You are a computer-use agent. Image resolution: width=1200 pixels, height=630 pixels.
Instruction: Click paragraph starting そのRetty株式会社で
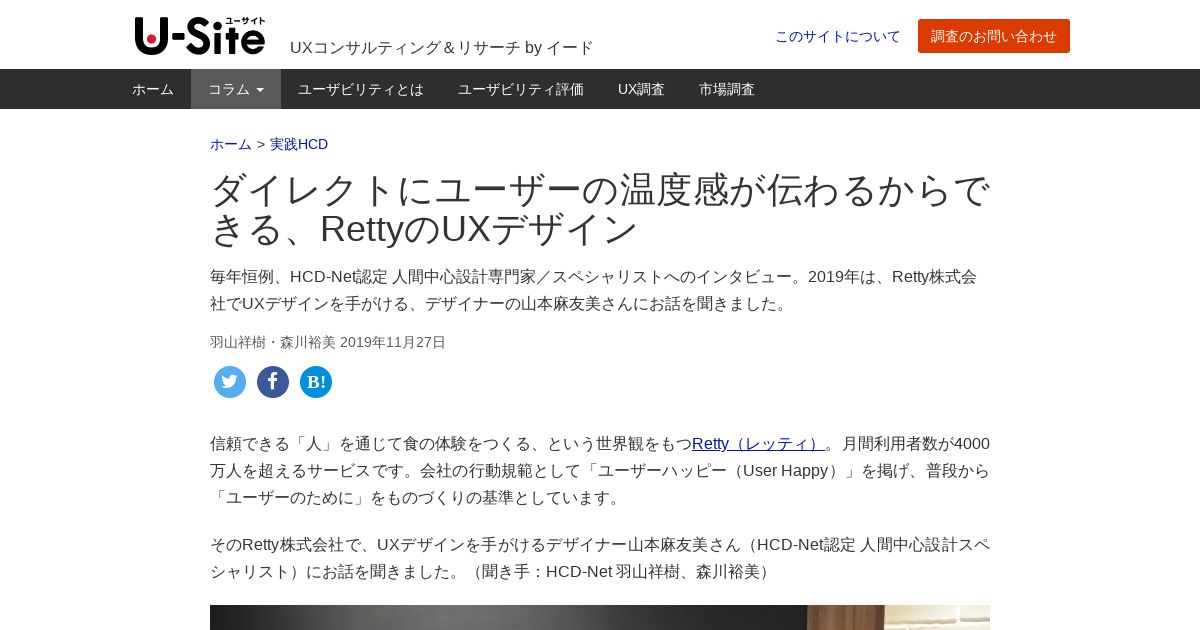point(600,558)
